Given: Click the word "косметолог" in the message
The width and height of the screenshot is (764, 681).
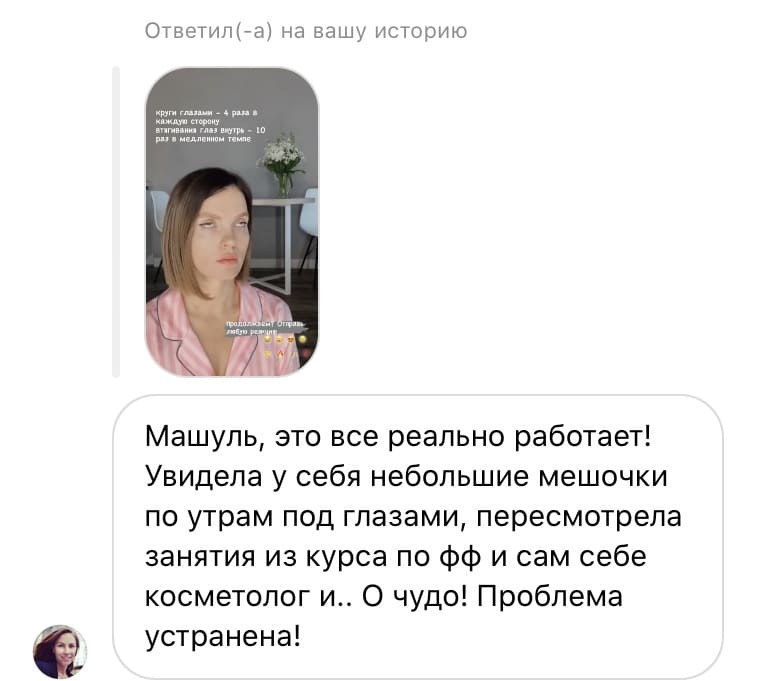Looking at the screenshot, I should click(228, 597).
